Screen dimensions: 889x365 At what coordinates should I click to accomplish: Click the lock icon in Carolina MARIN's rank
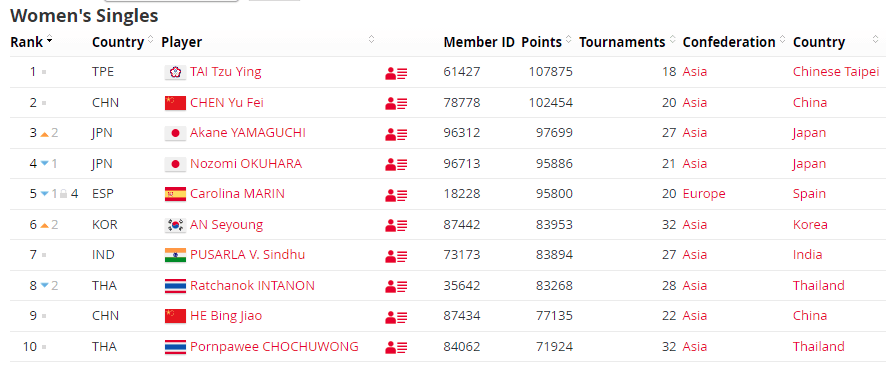64,194
